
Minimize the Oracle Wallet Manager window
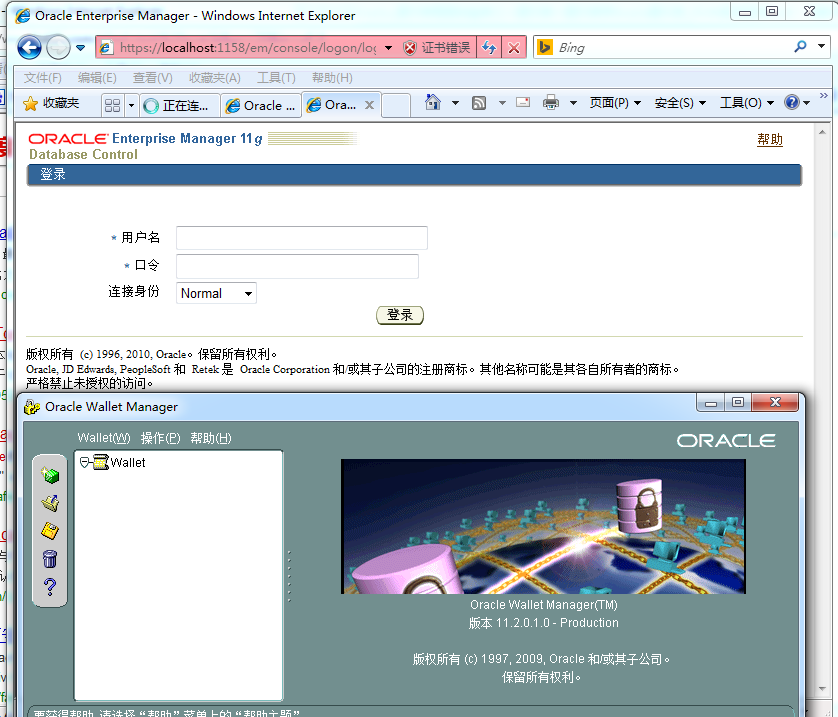(x=711, y=403)
